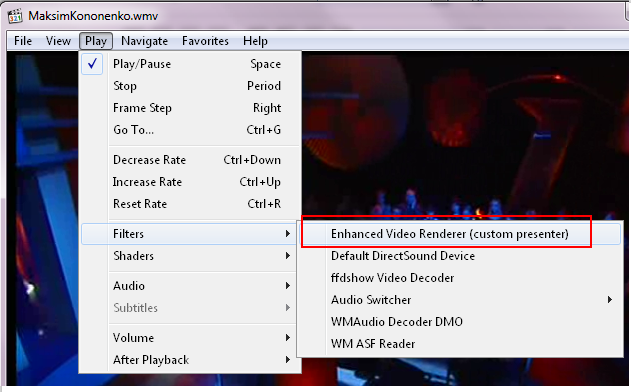This screenshot has width=631, height=392.
Task: Select Decrease Rate option
Action: pyautogui.click(x=191, y=160)
